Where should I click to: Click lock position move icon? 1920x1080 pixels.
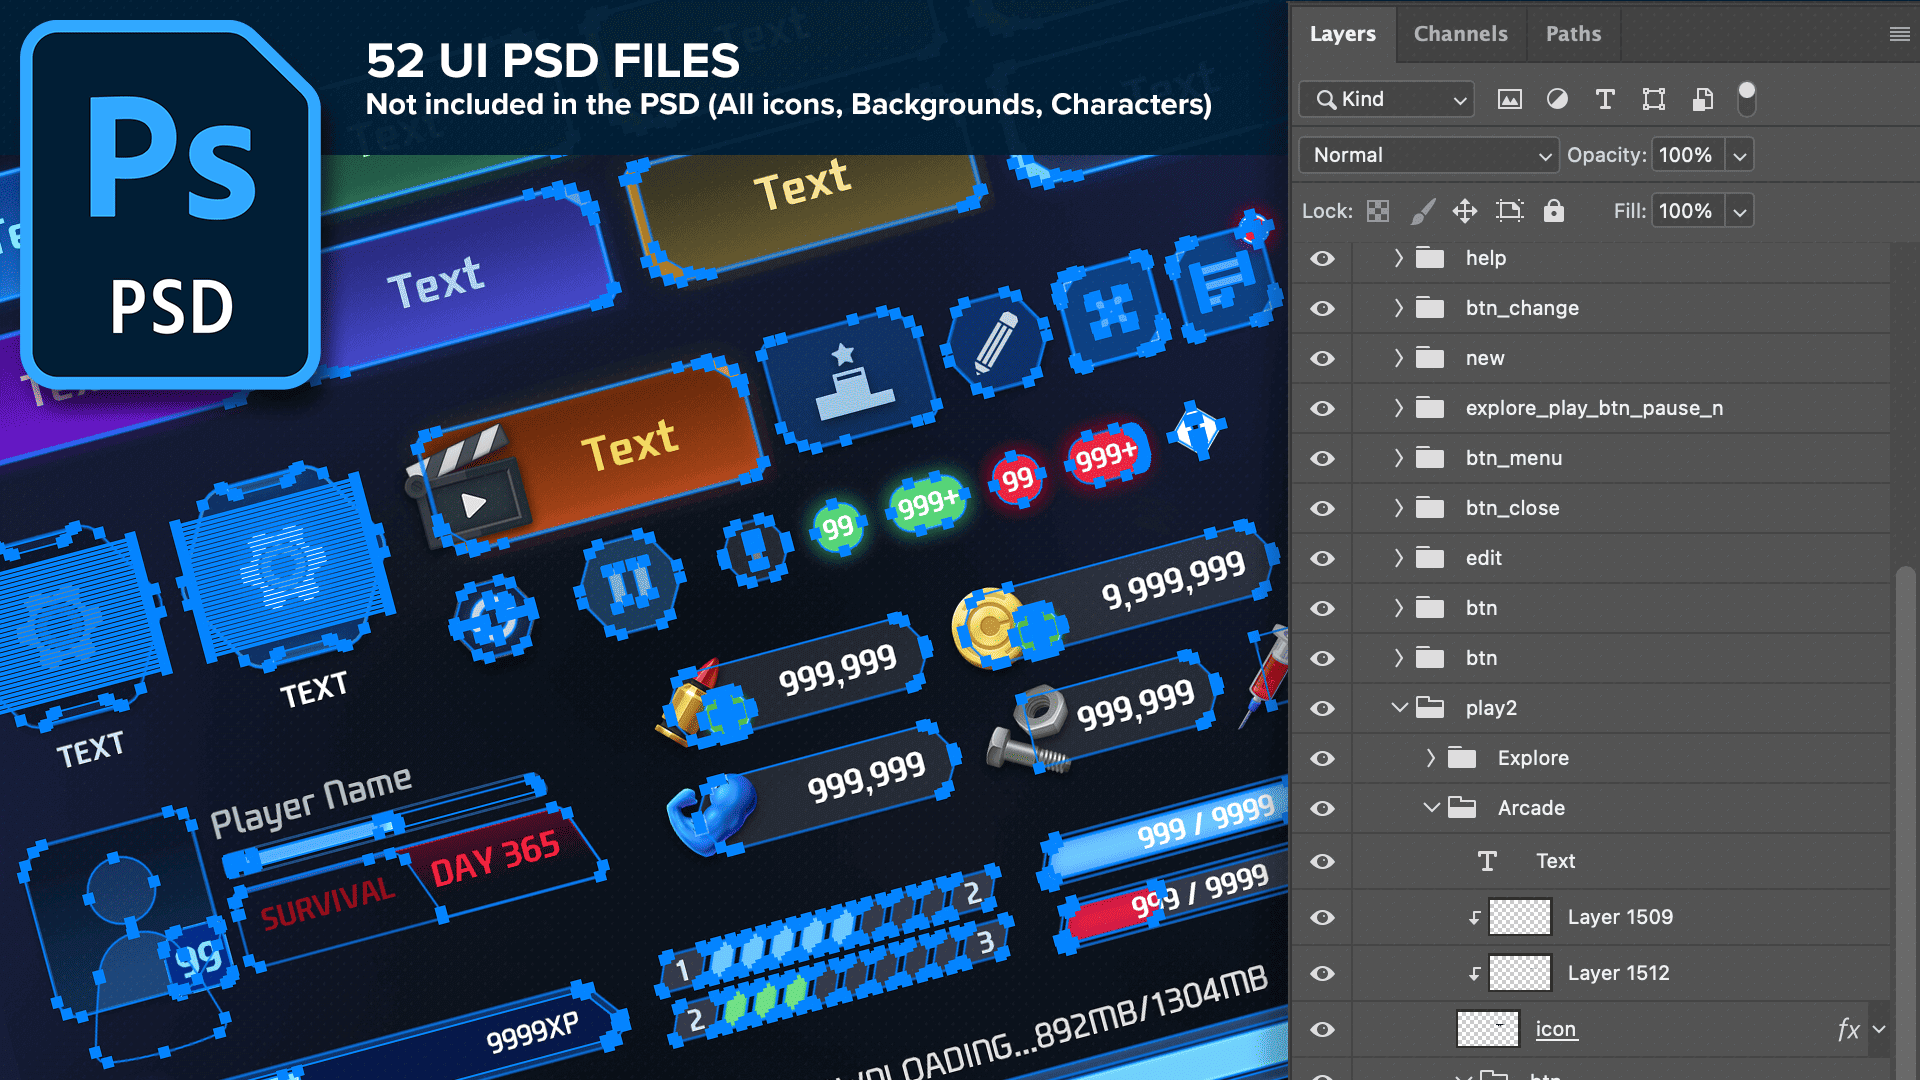[x=1465, y=211]
